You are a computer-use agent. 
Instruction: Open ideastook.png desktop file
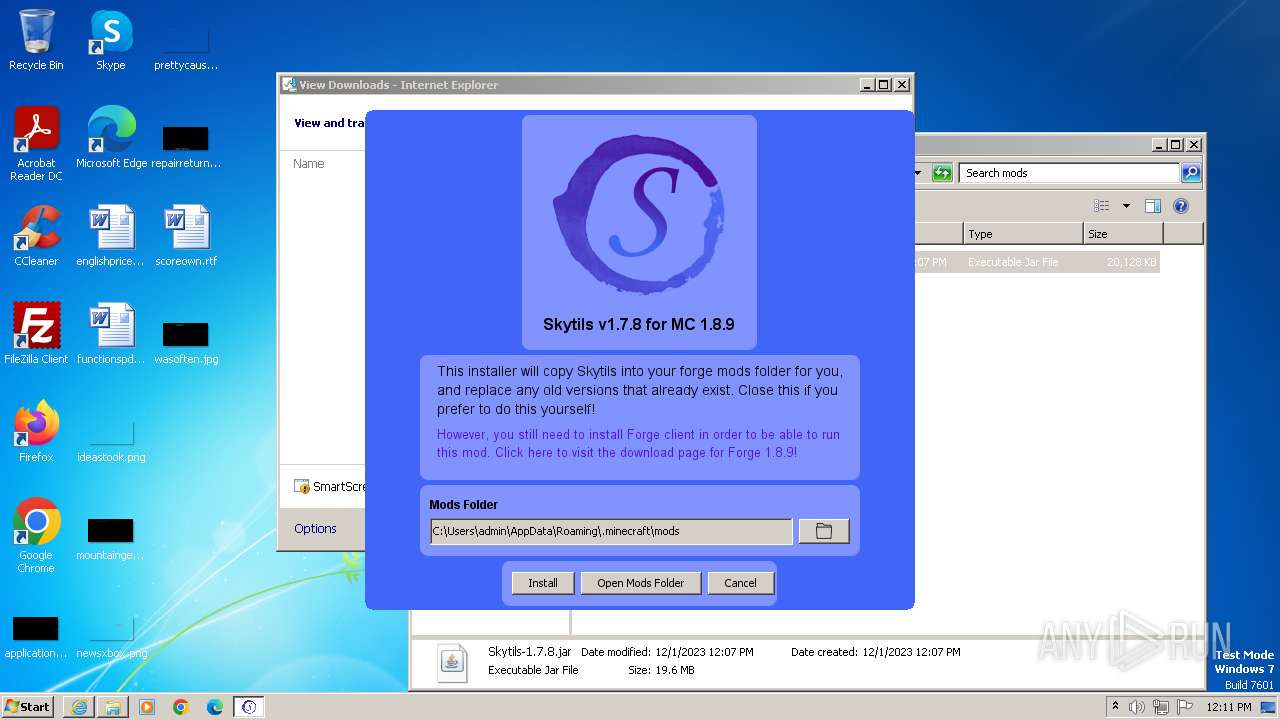coord(111,440)
